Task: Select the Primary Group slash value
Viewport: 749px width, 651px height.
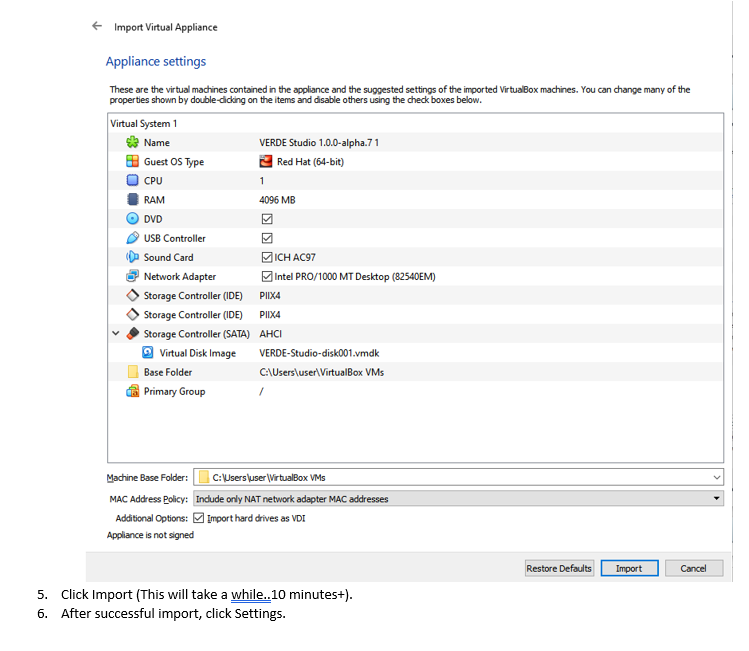Action: 261,391
